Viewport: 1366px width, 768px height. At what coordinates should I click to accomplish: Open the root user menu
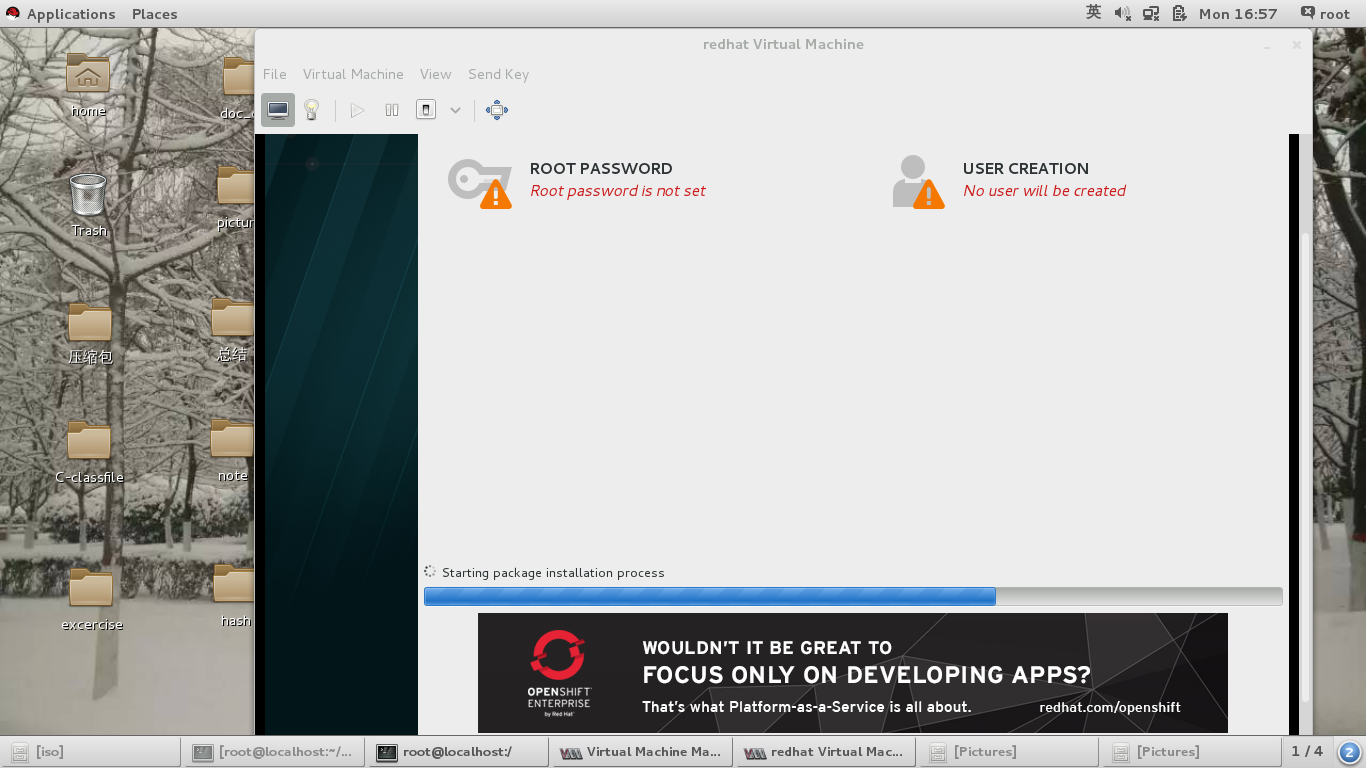click(1325, 14)
